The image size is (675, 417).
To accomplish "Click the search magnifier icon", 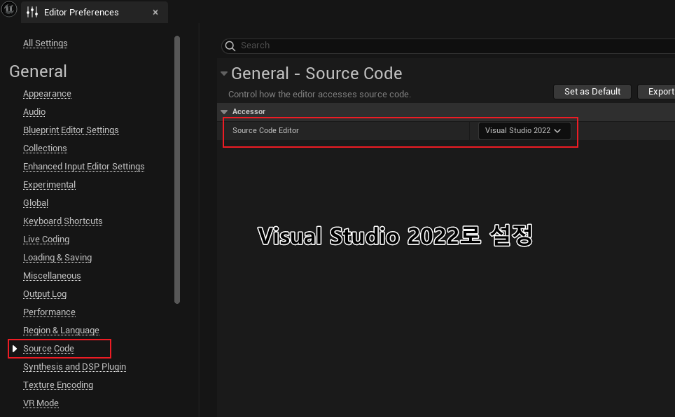I will tap(230, 46).
